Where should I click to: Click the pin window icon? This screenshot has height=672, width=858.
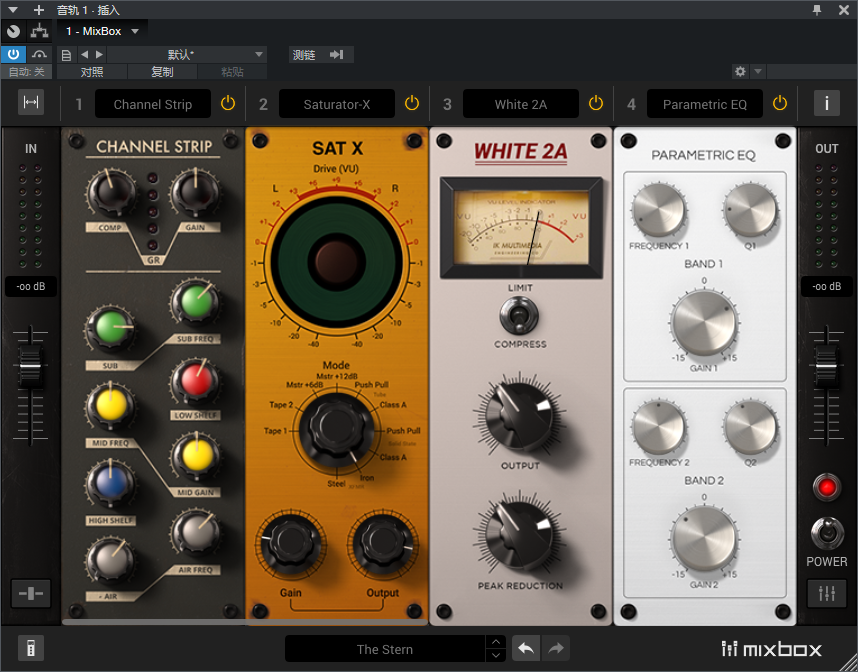[x=817, y=10]
